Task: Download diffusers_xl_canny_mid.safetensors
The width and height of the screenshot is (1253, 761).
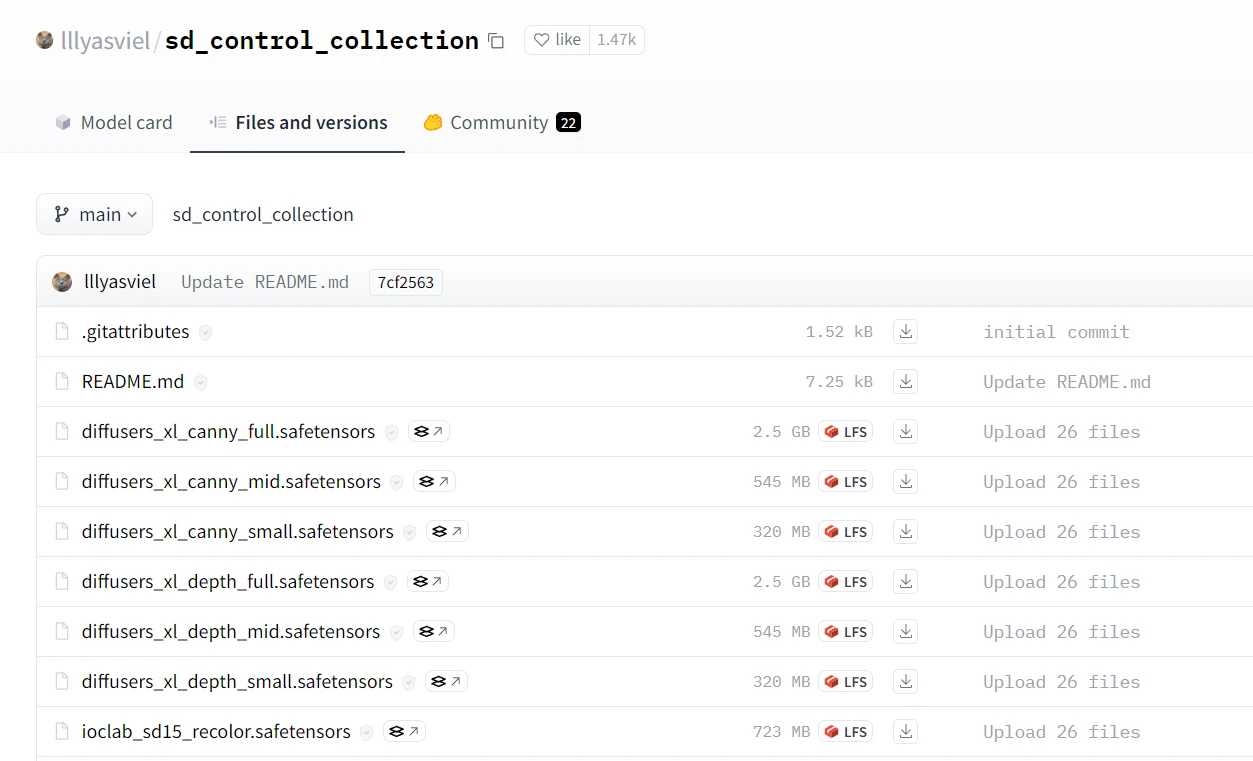Action: click(906, 482)
